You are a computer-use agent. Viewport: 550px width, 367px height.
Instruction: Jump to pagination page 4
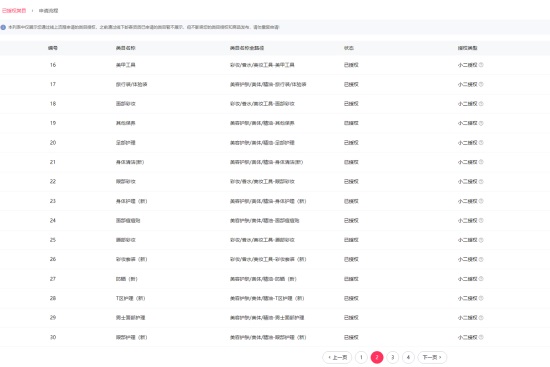(408, 357)
